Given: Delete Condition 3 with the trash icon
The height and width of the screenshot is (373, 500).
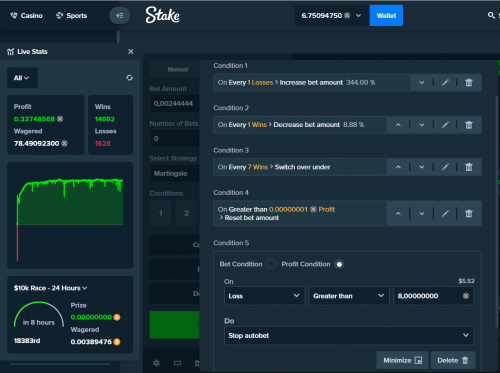Looking at the screenshot, I should click(x=469, y=167).
